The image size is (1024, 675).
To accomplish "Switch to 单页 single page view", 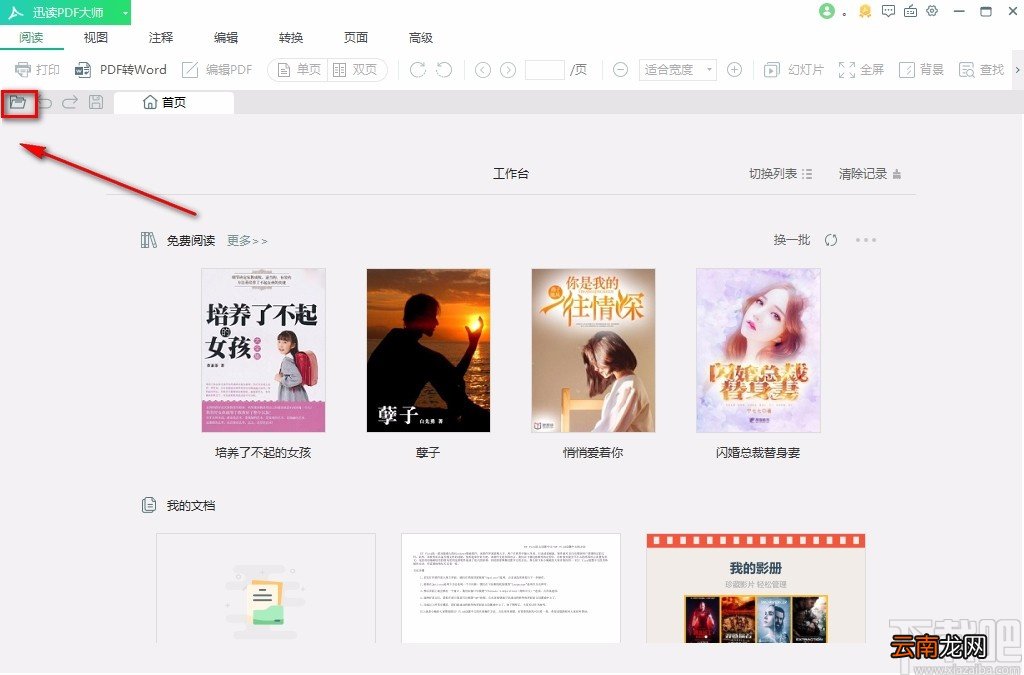I will point(298,70).
